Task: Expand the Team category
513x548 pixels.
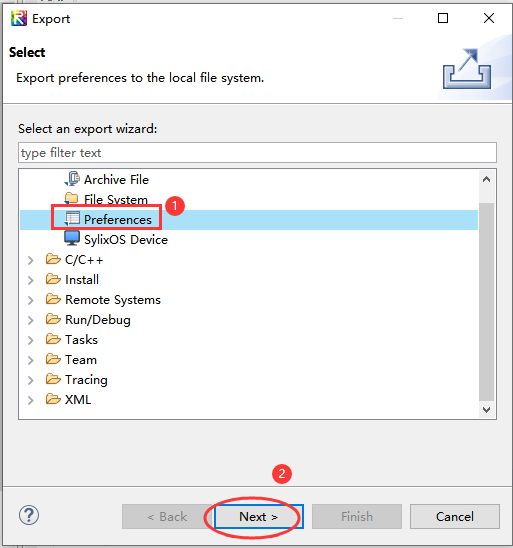Action: click(x=31, y=360)
